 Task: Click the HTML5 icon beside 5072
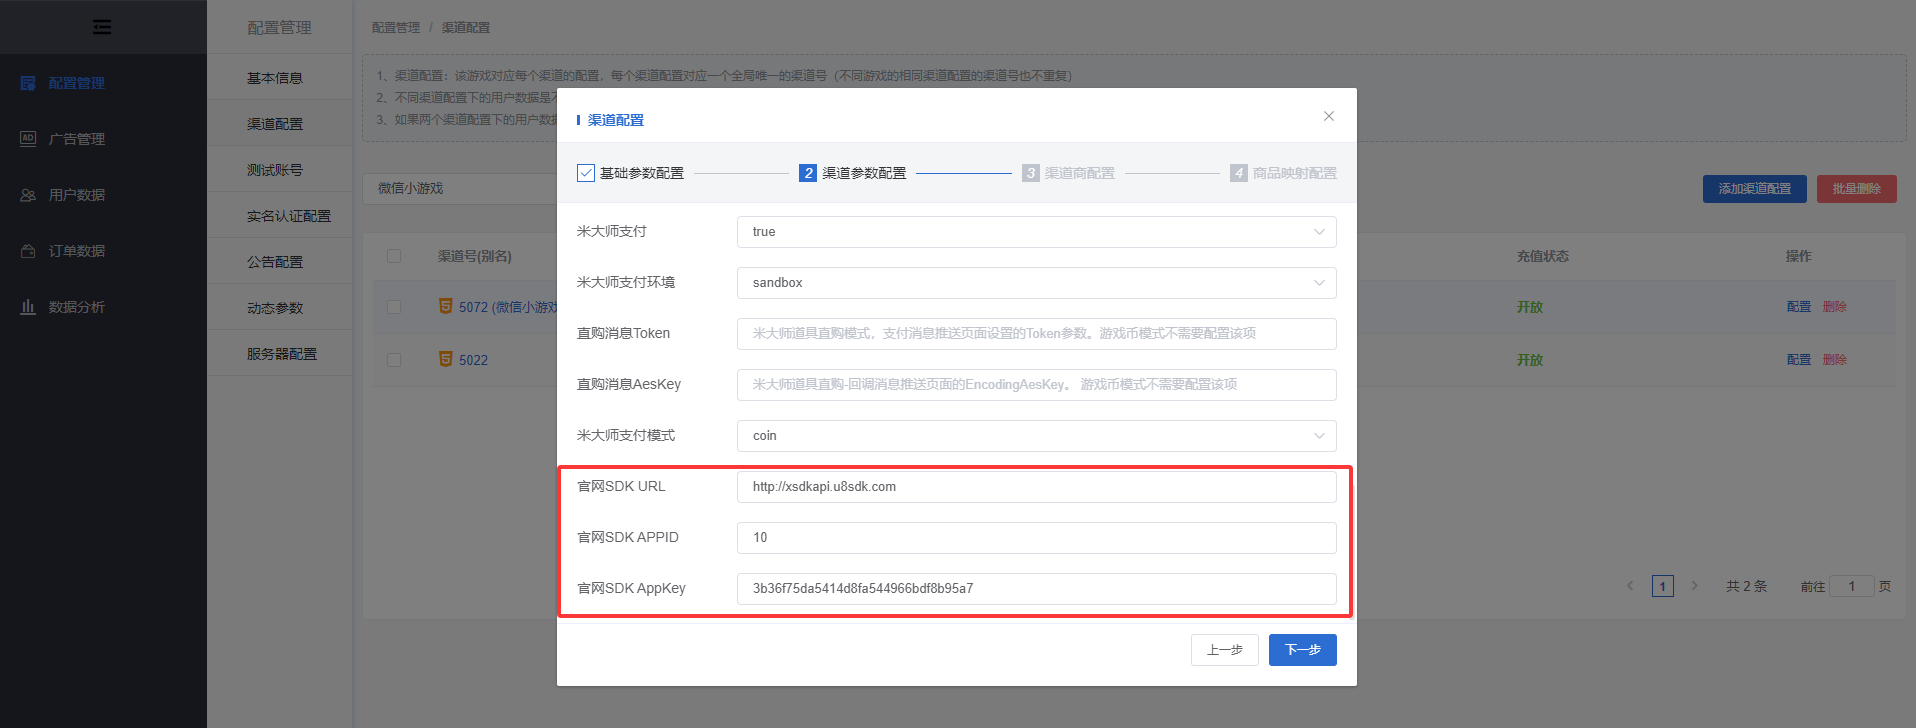pos(446,306)
